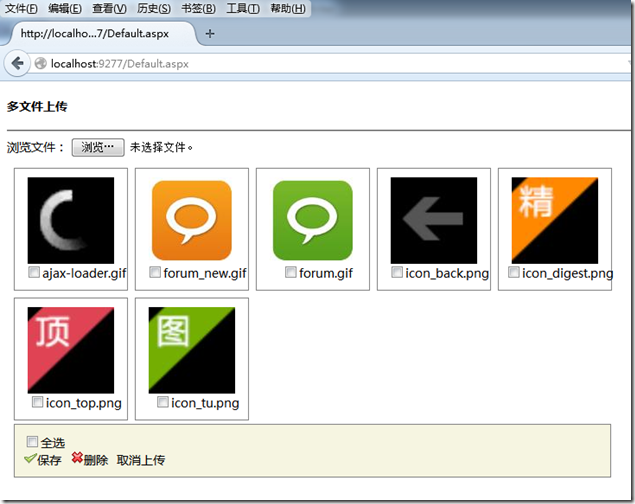Click the 删除 delete link
The image size is (635, 504).
[x=96, y=460]
